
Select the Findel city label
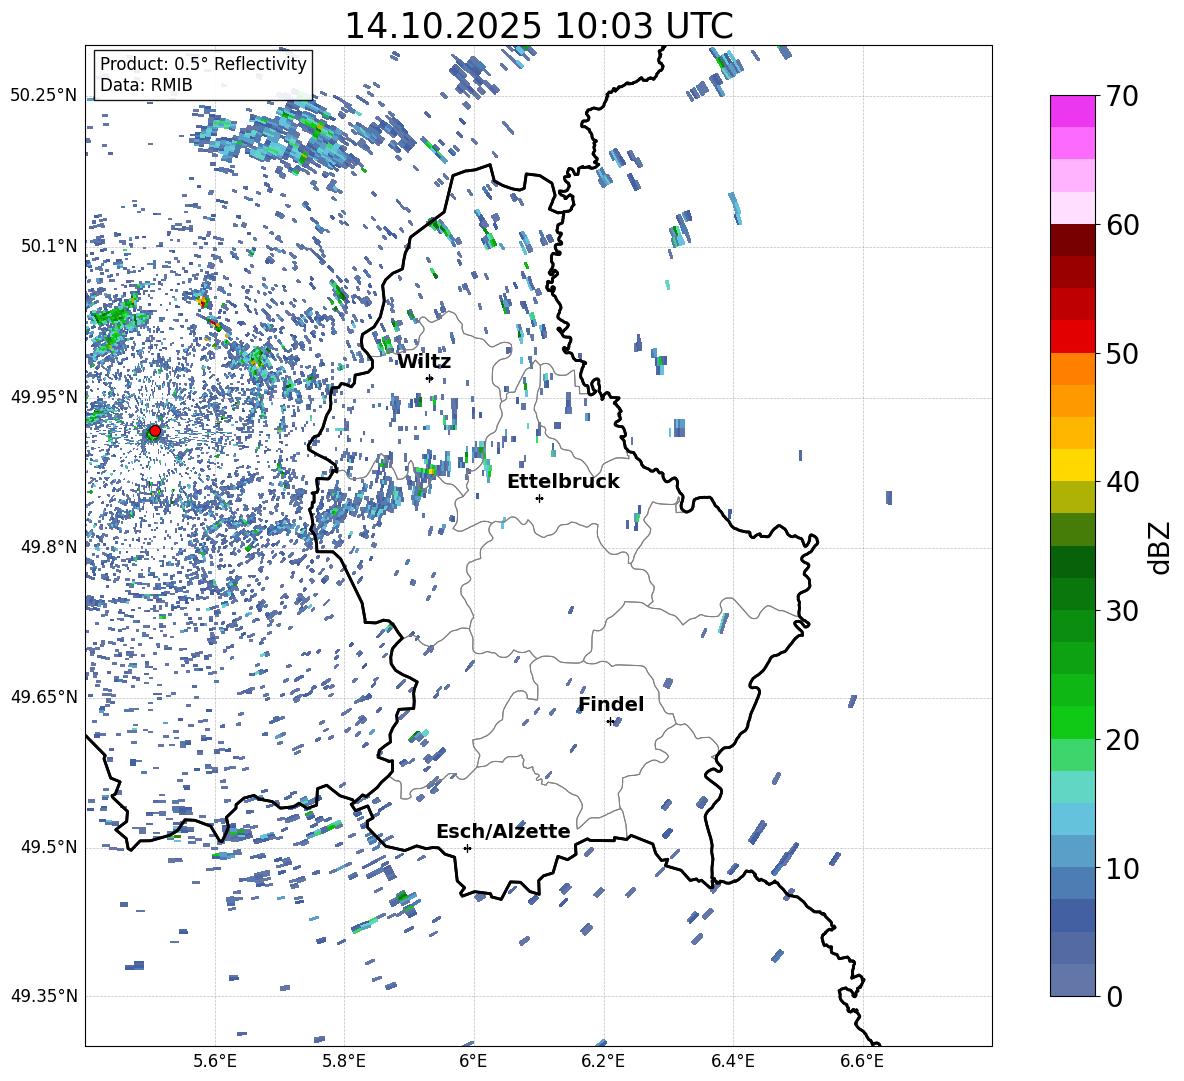611,704
